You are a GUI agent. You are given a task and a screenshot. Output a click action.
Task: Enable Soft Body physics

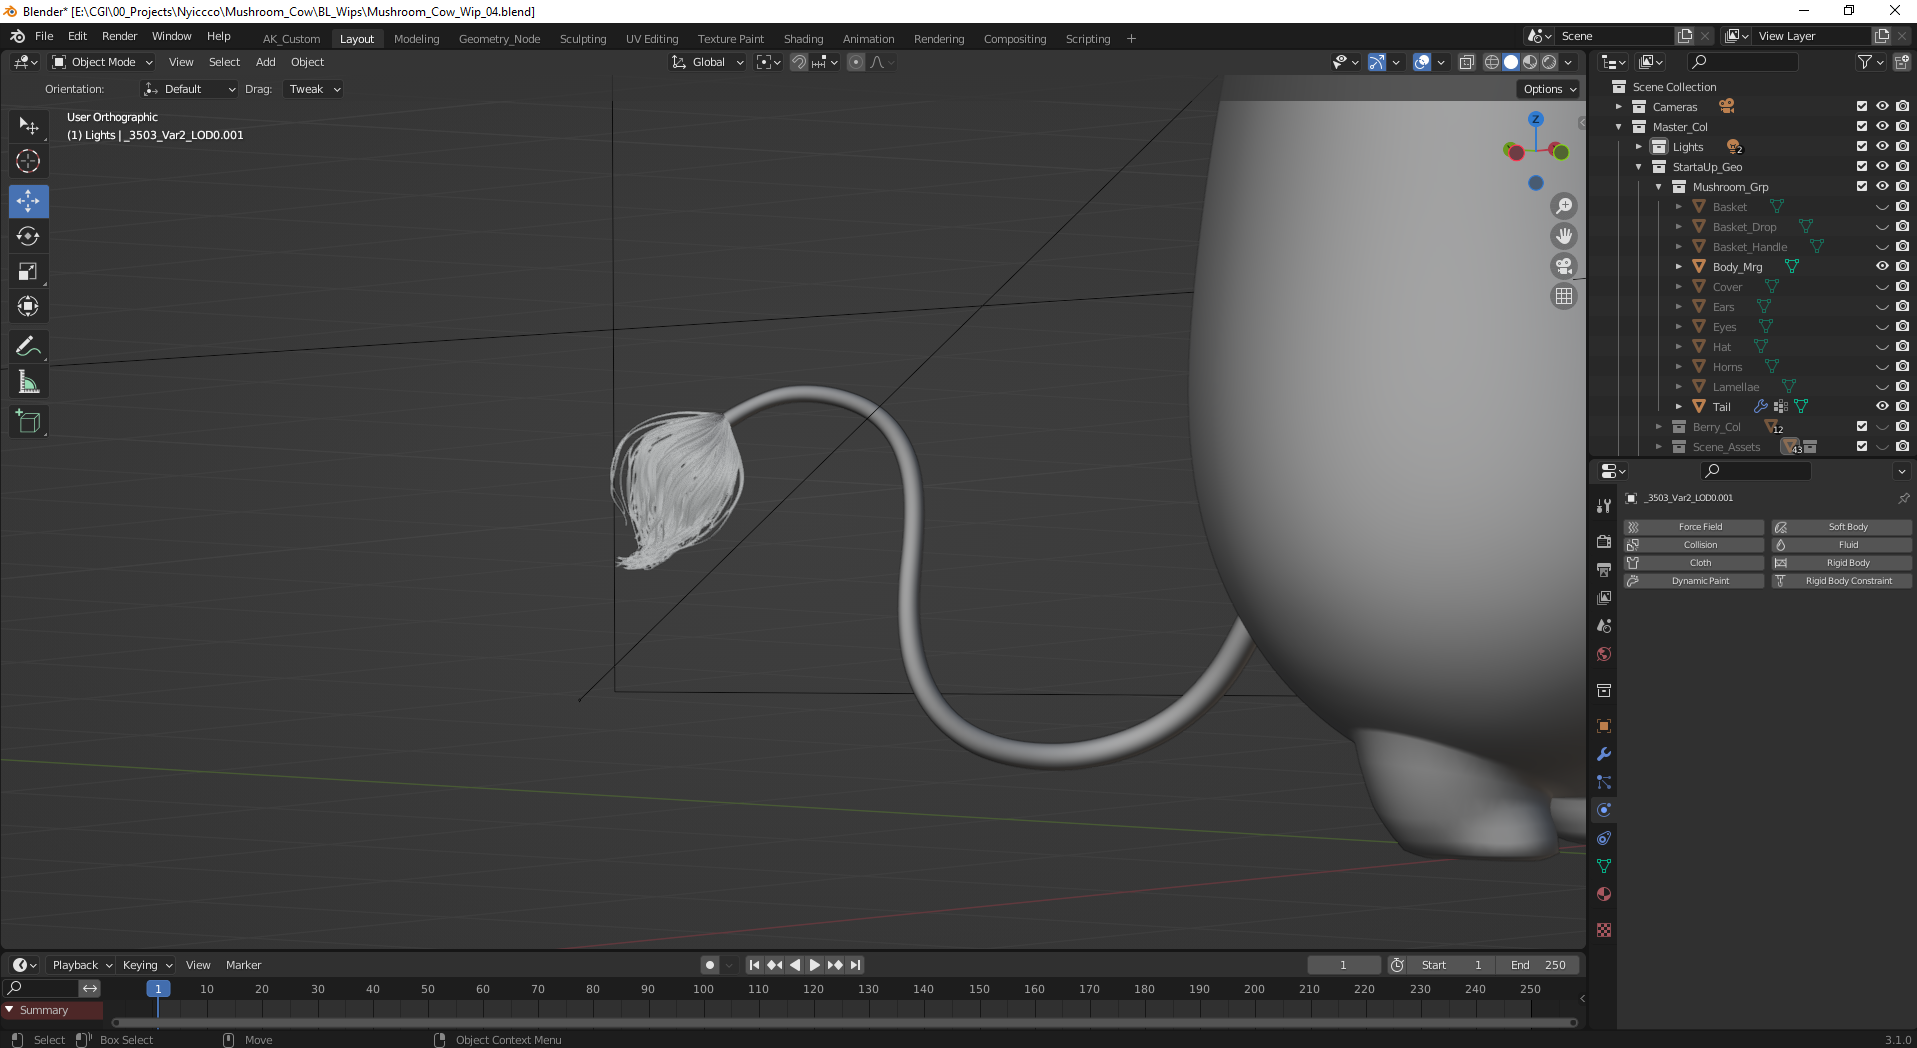(1841, 527)
